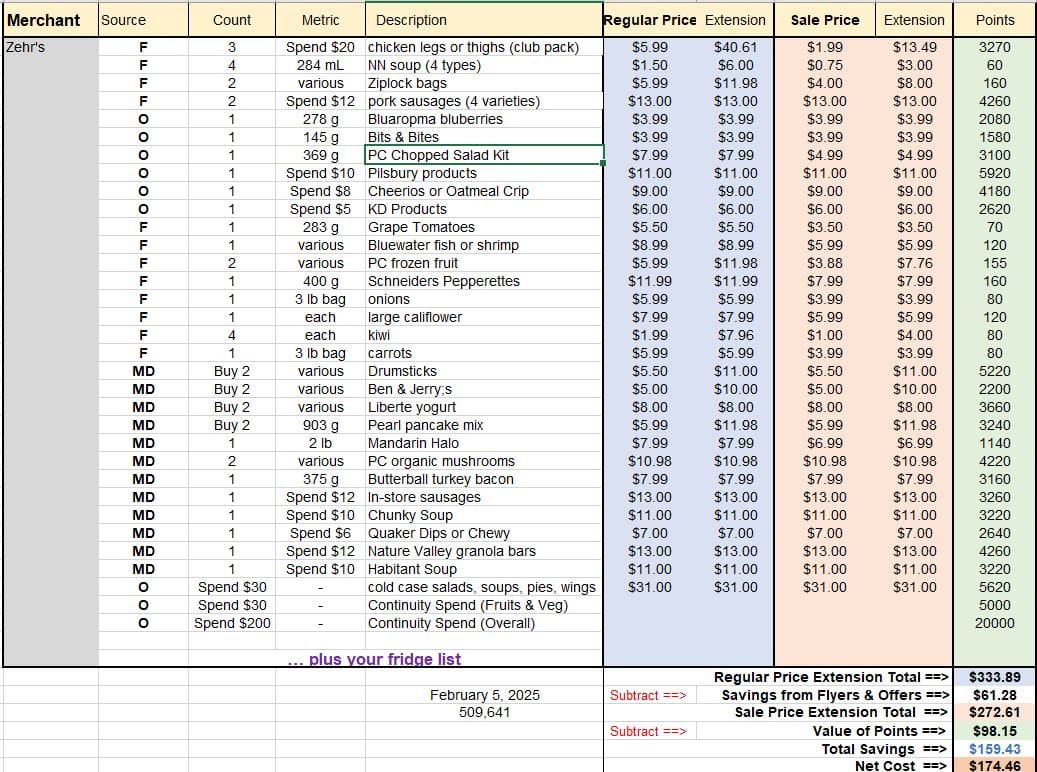The height and width of the screenshot is (772, 1037).
Task: Click the 20000 points cell
Action: 995,622
